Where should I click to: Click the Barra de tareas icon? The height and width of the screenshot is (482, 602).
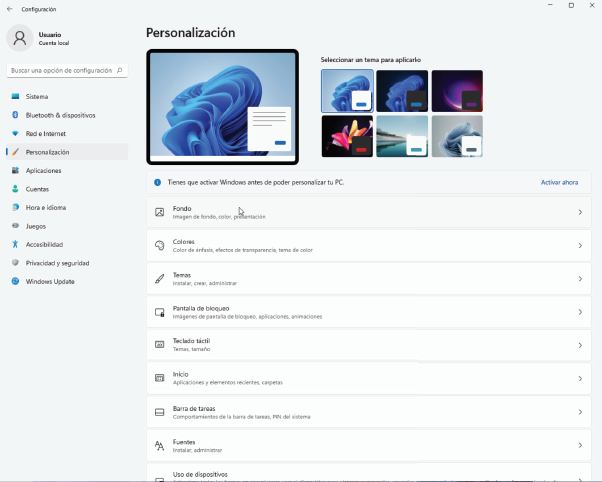[x=159, y=412]
